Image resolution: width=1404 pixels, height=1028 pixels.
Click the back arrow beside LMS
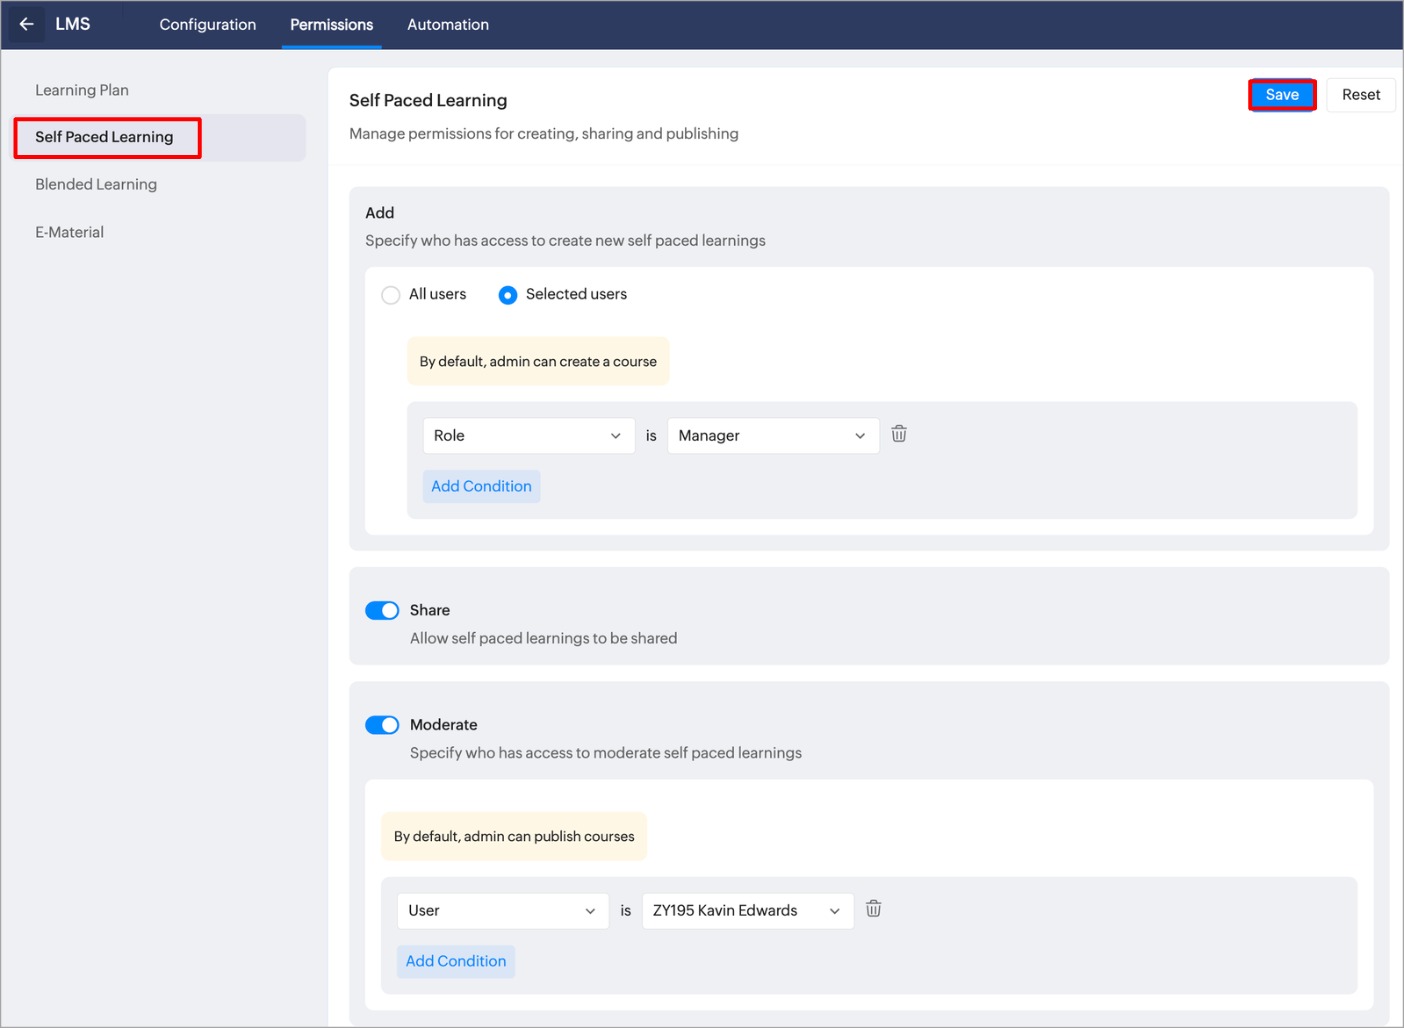point(27,24)
